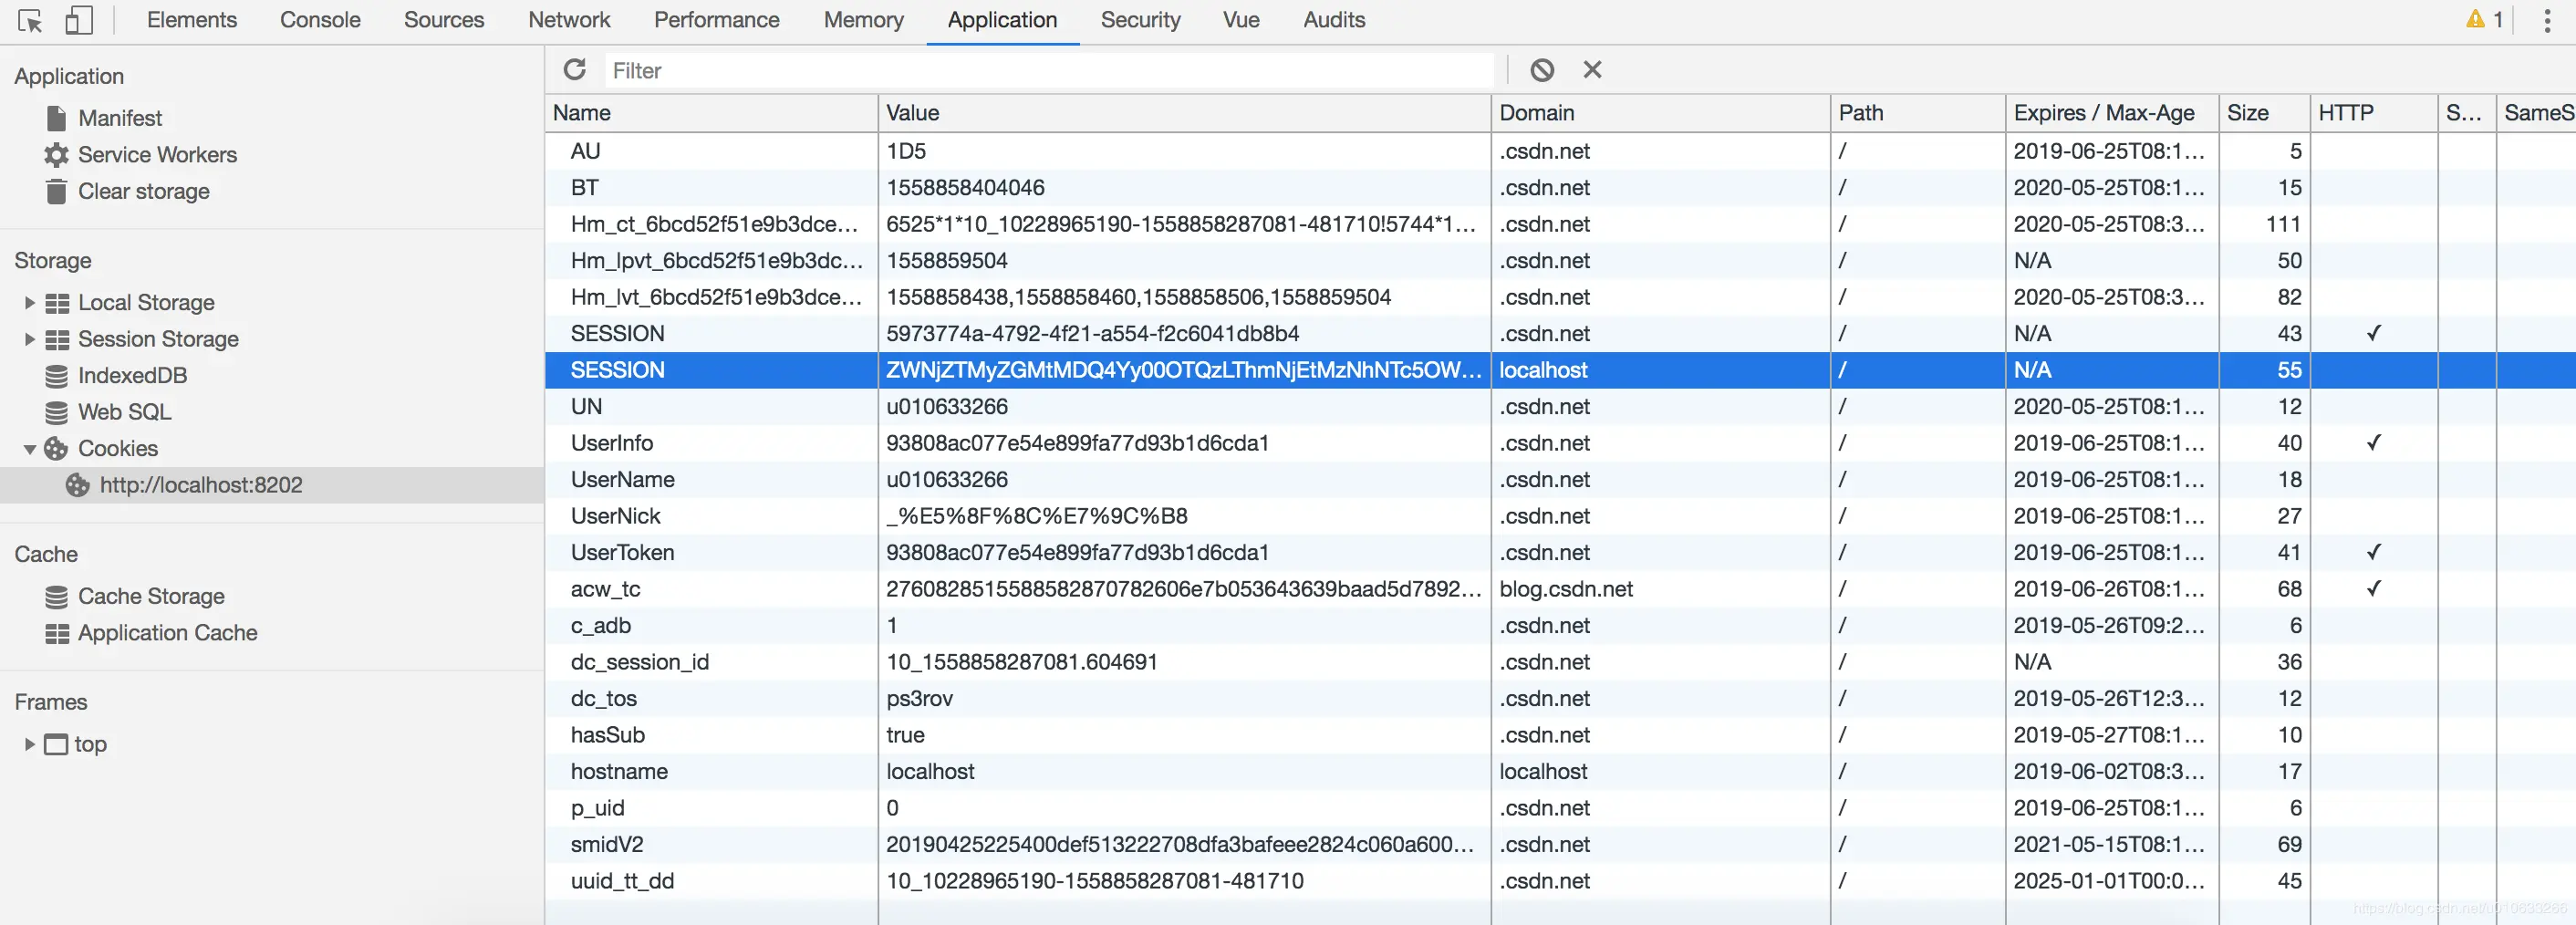This screenshot has height=925, width=2576.
Task: Select the uuid_tt_dd cookie row
Action: (x=1560, y=881)
